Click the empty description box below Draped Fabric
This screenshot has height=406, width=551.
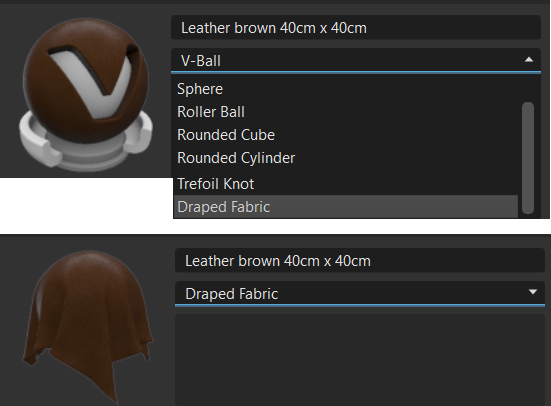click(360, 360)
